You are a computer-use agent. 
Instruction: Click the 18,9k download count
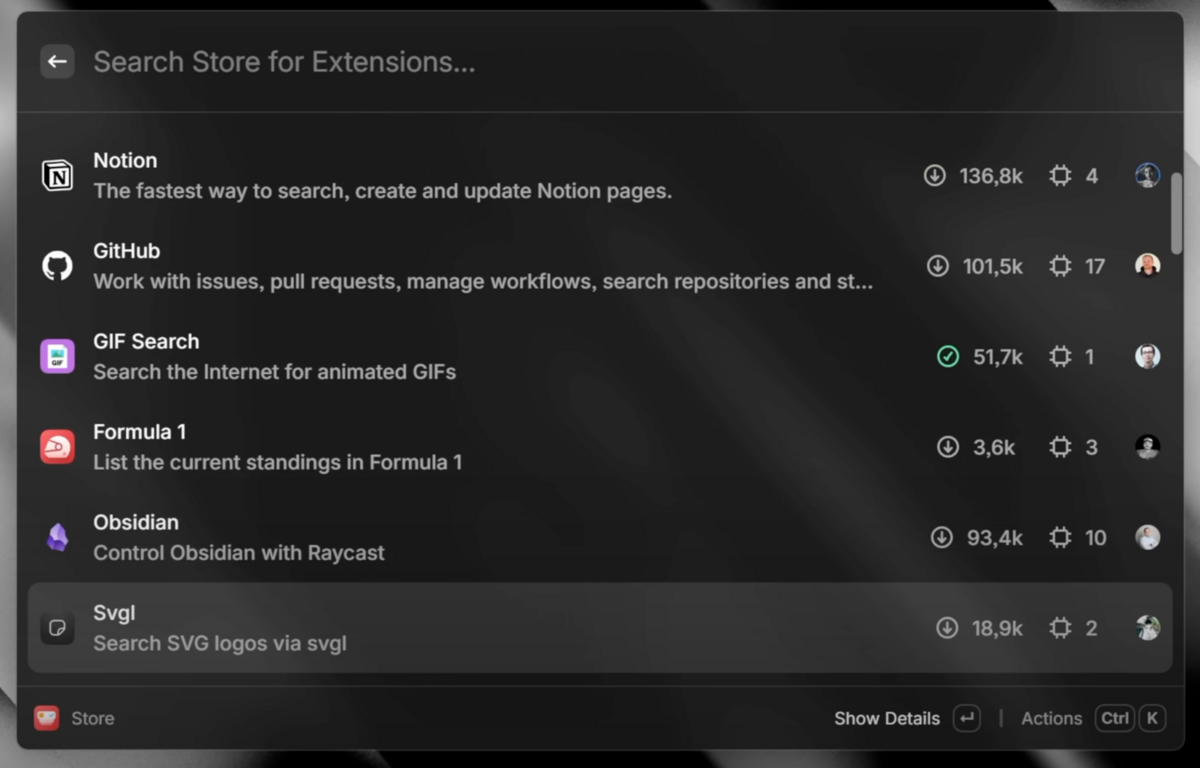(997, 628)
